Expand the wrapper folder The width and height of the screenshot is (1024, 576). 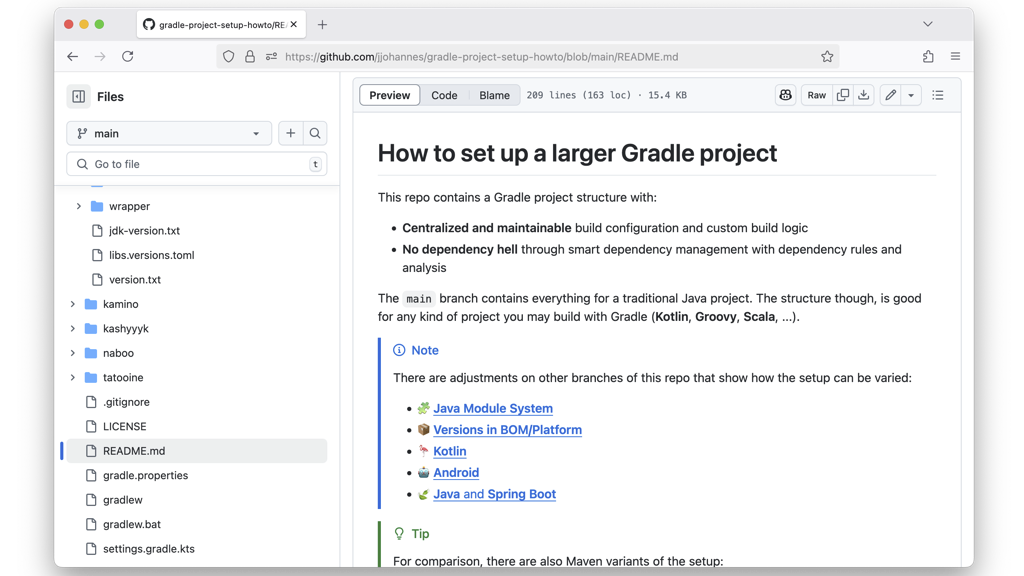(78, 206)
